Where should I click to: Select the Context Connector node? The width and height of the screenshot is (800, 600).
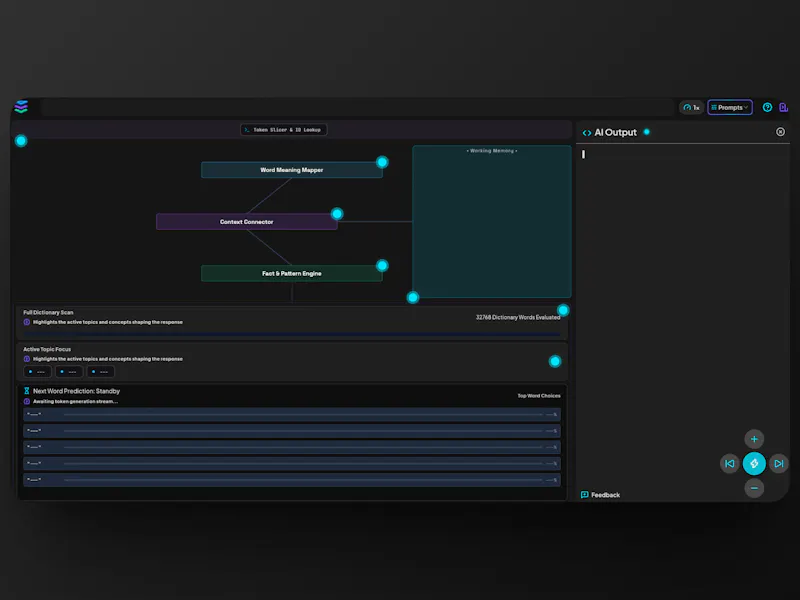(x=246, y=222)
